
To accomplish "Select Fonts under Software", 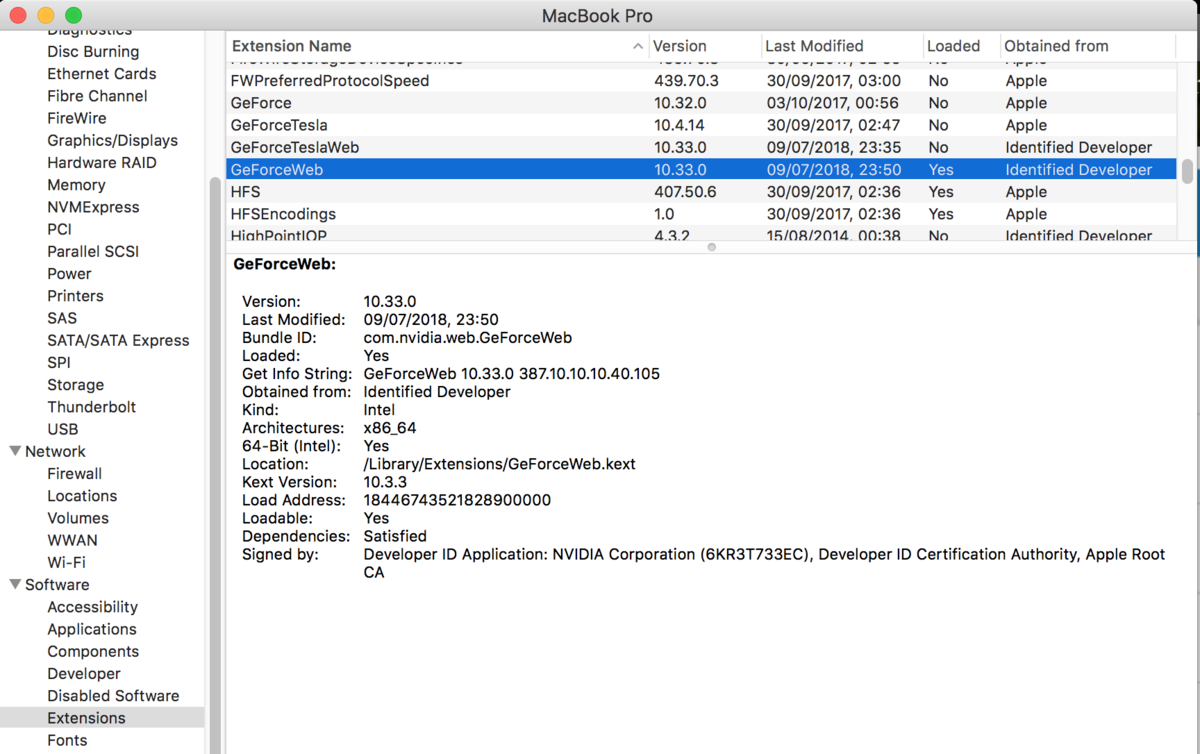I will (67, 740).
